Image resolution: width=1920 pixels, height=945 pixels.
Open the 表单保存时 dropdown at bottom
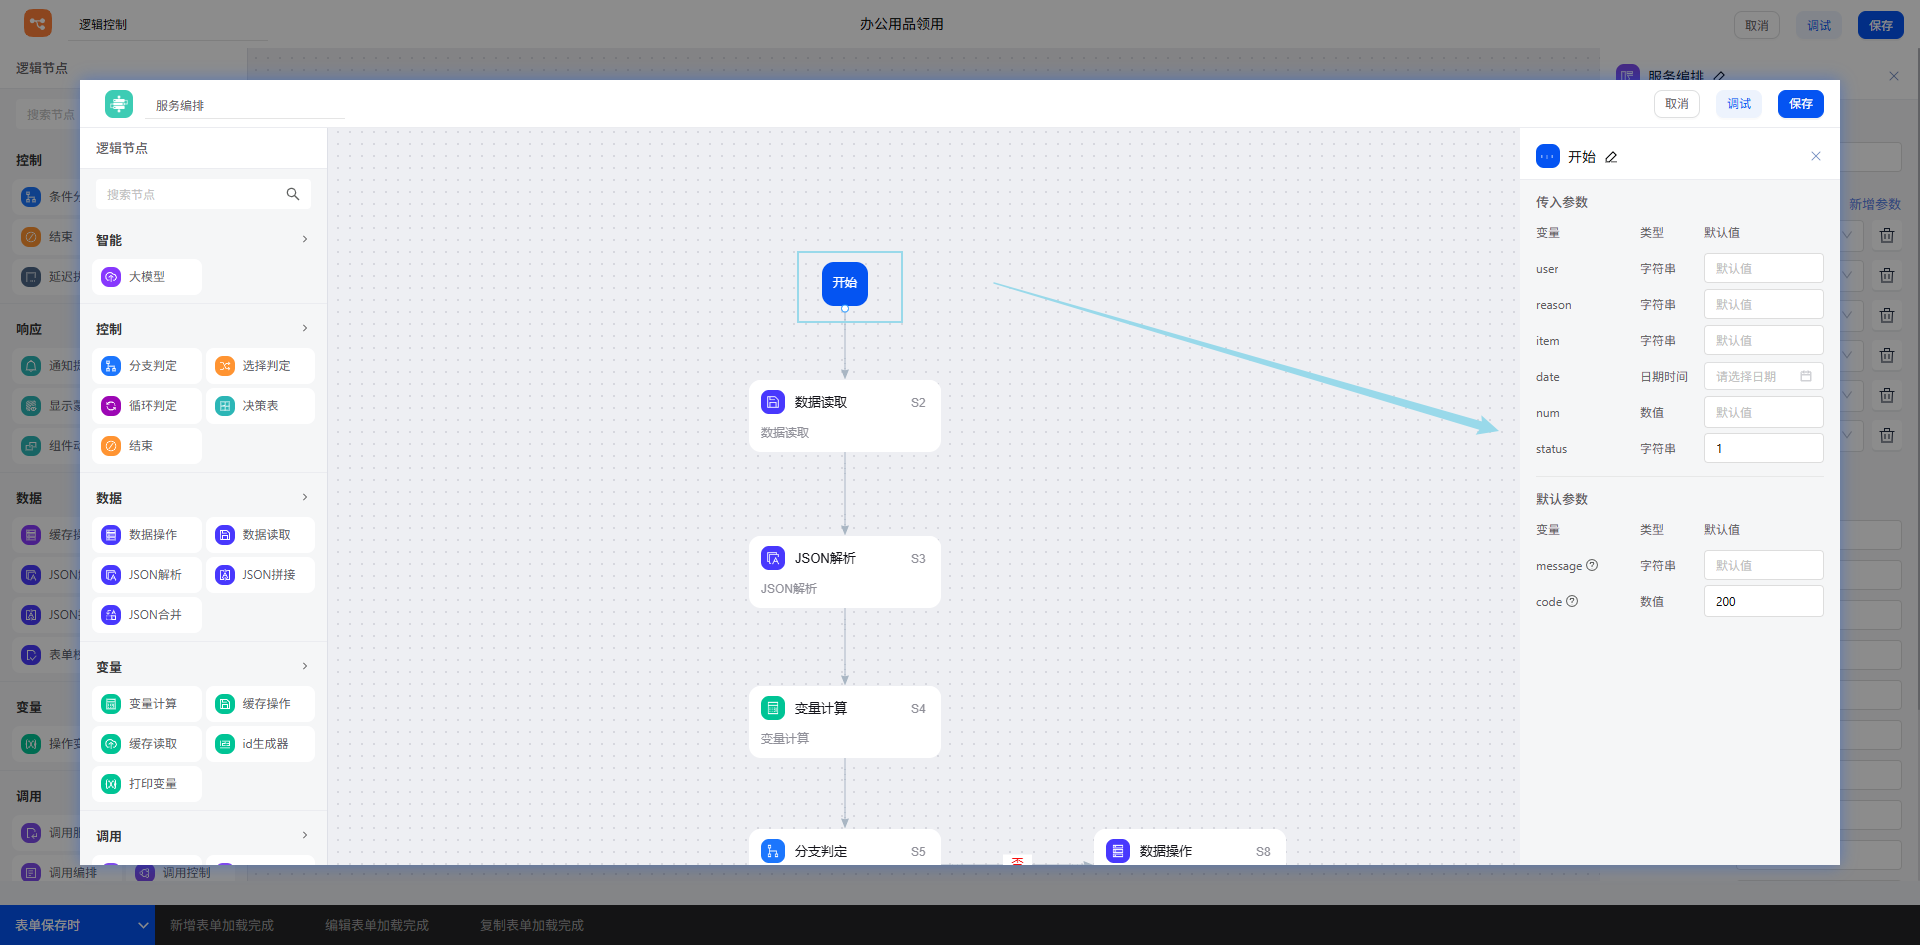click(143, 925)
